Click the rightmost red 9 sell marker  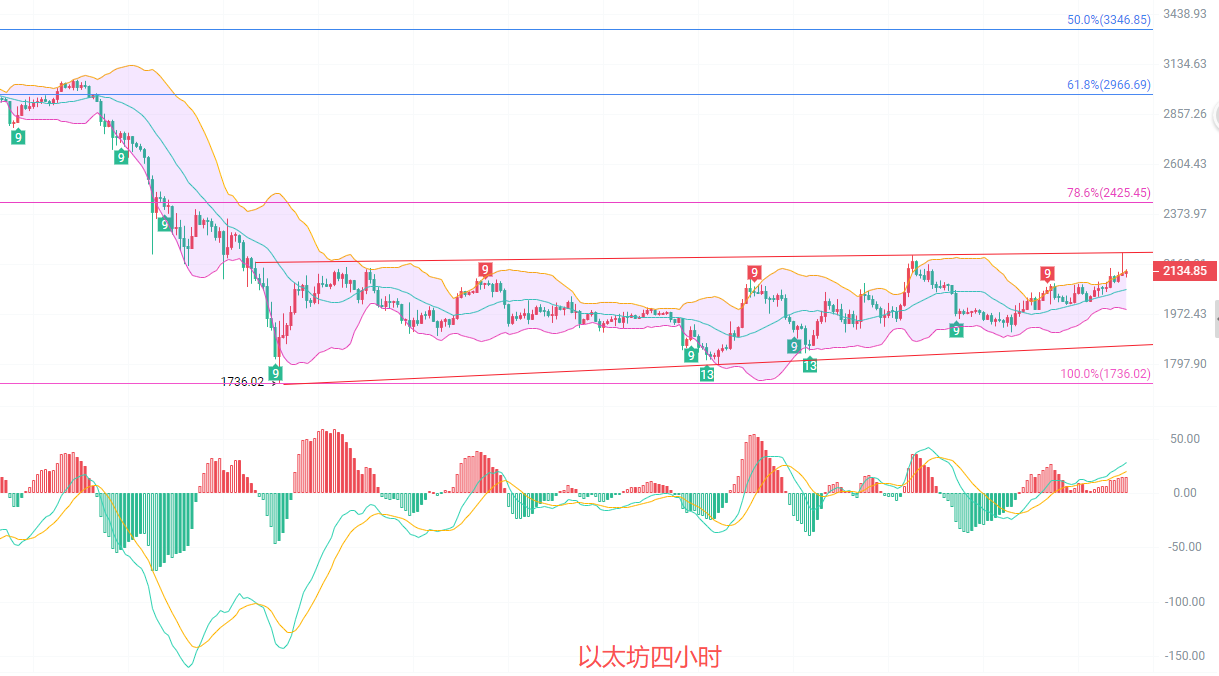[x=1047, y=274]
